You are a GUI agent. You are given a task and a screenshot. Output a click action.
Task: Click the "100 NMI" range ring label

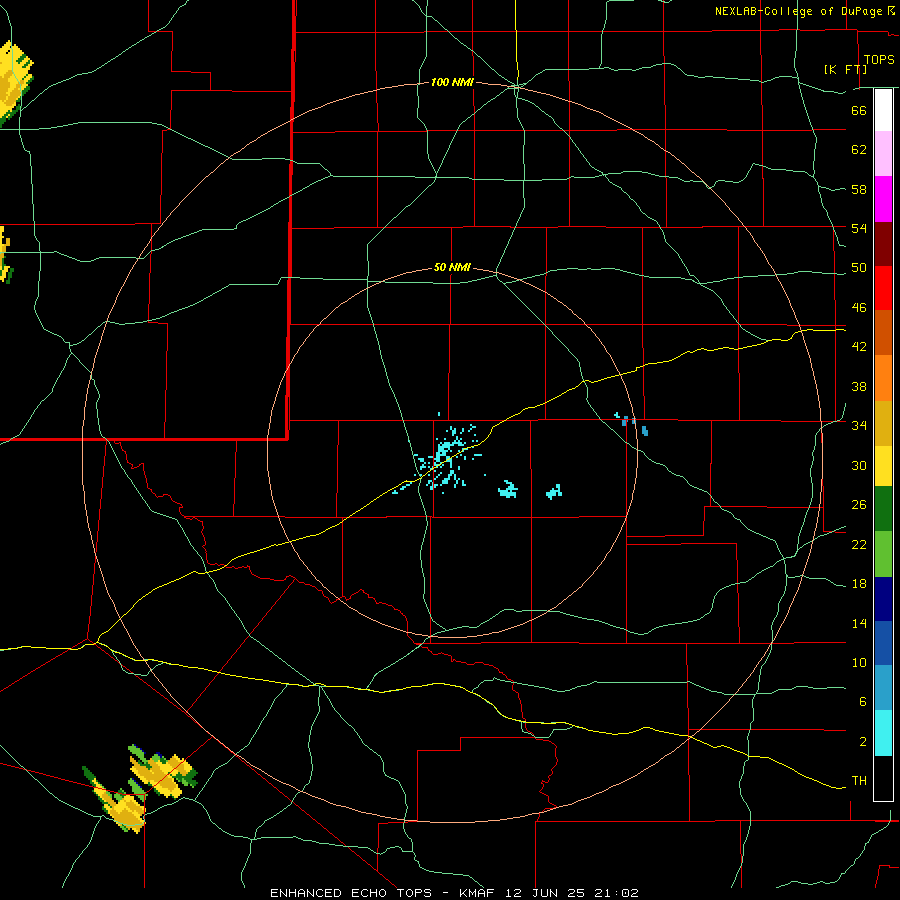click(x=452, y=83)
